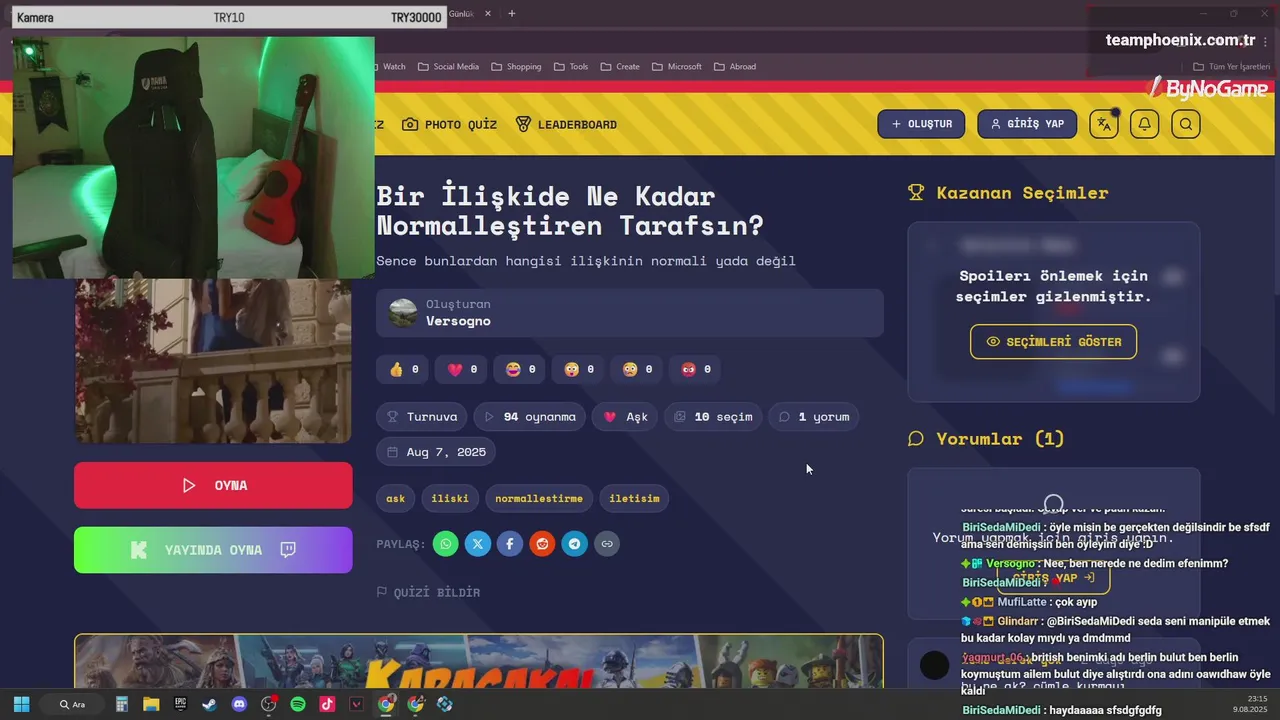Click the Turnuva tag chip
Viewport: 1280px width, 720px height.
tap(422, 417)
